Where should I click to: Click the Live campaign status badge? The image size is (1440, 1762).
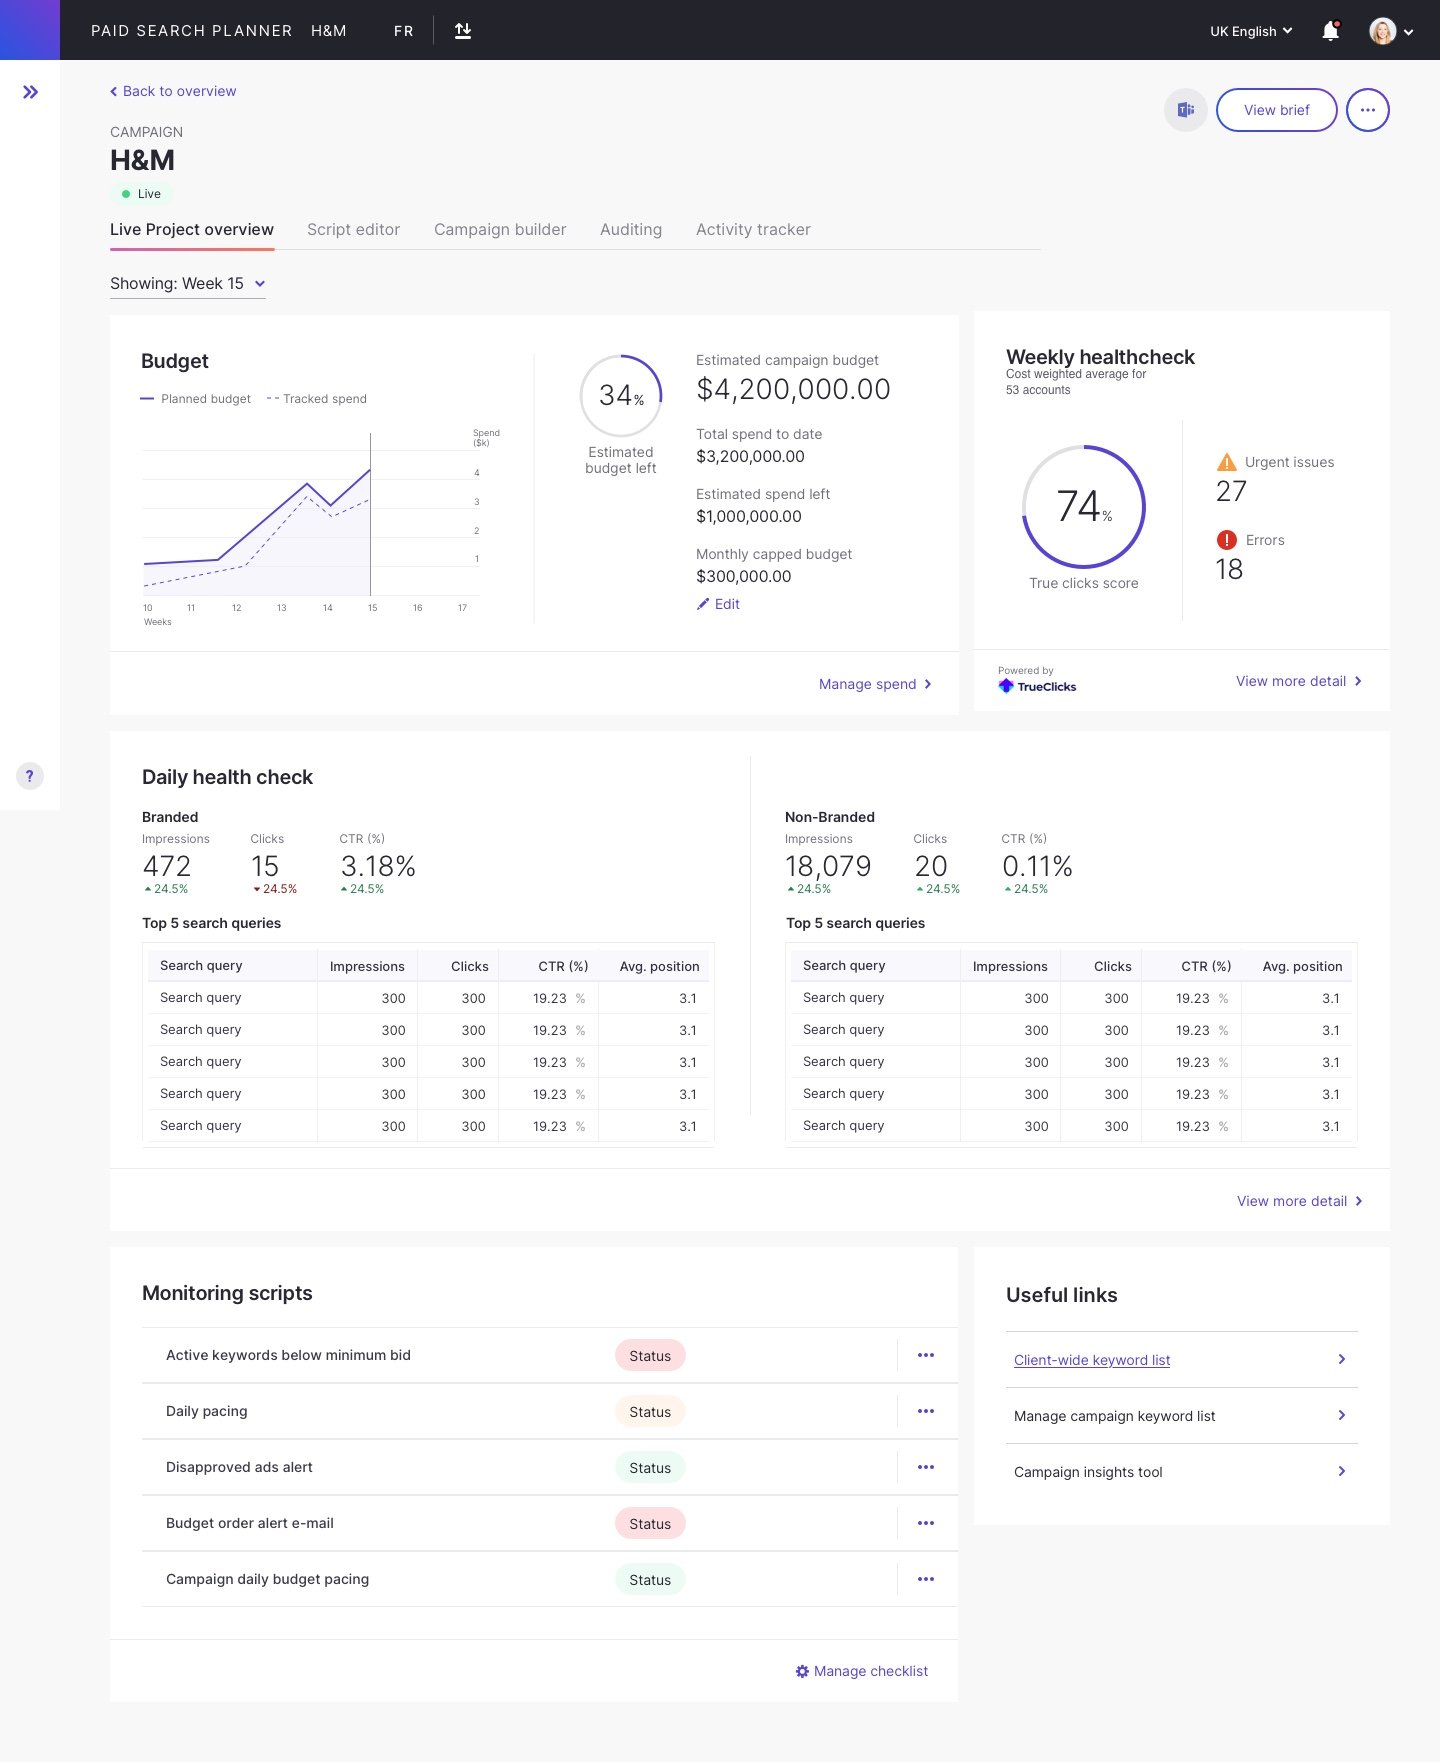[x=141, y=194]
